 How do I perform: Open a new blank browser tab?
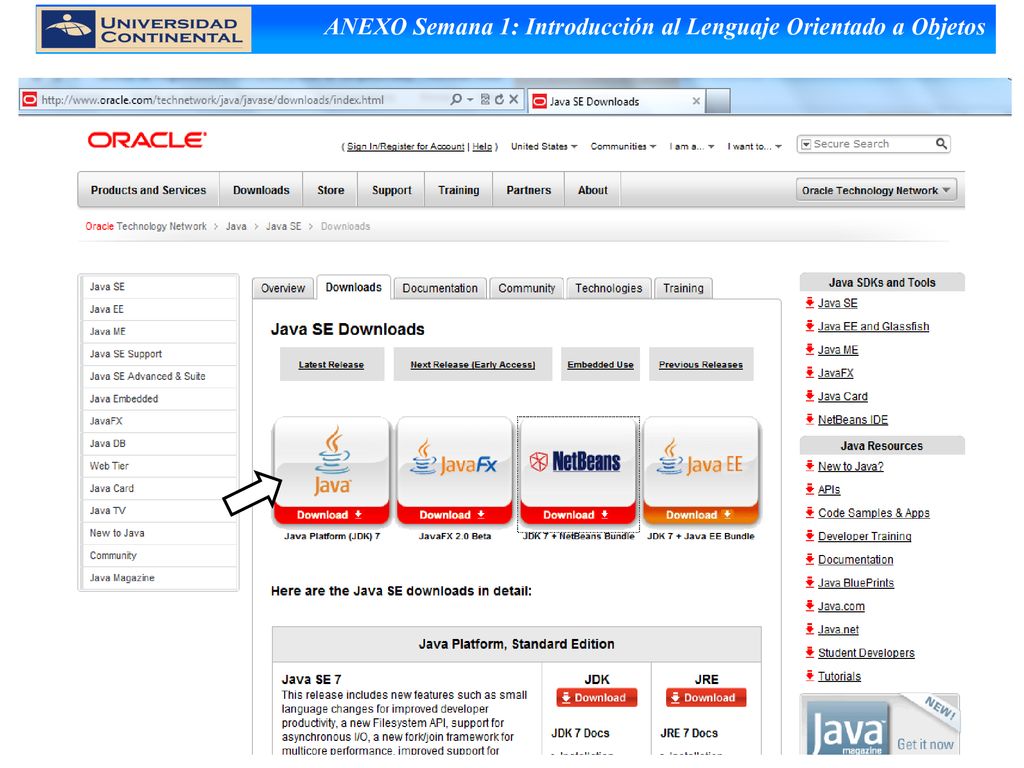coord(718,101)
